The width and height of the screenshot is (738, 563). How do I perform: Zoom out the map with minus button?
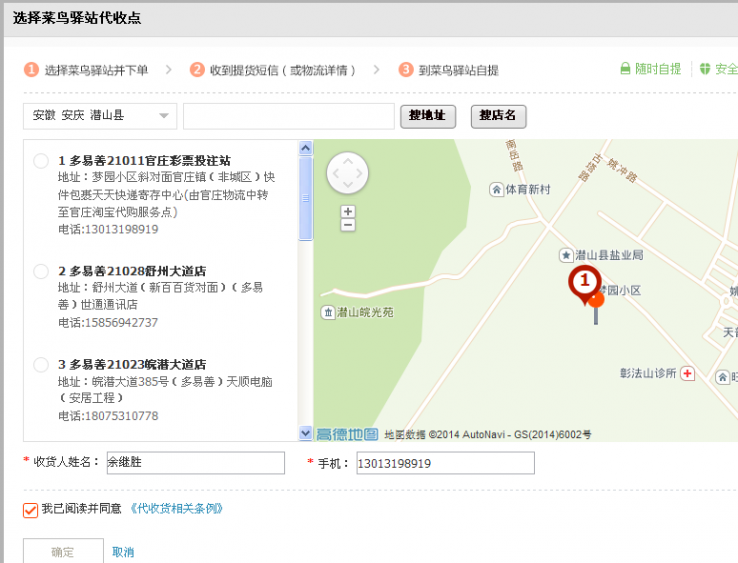(x=348, y=225)
